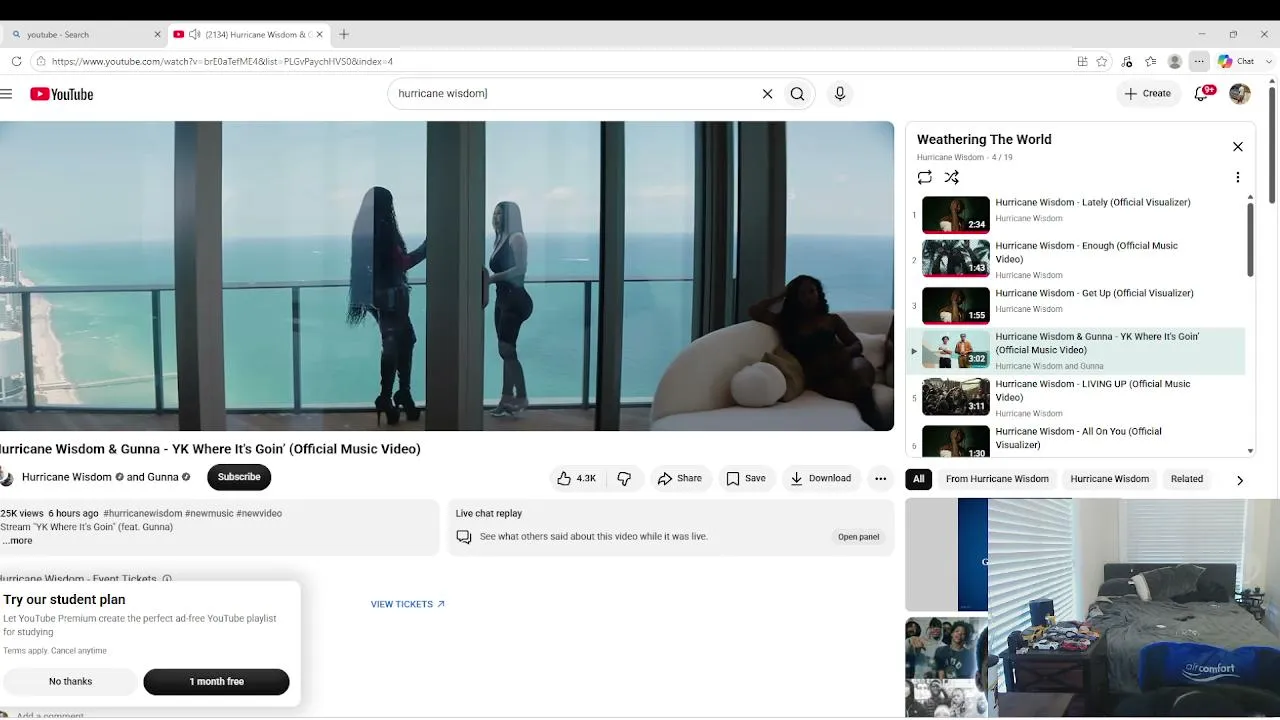Open a new browser tab
The height and width of the screenshot is (720, 1280).
pyautogui.click(x=344, y=34)
